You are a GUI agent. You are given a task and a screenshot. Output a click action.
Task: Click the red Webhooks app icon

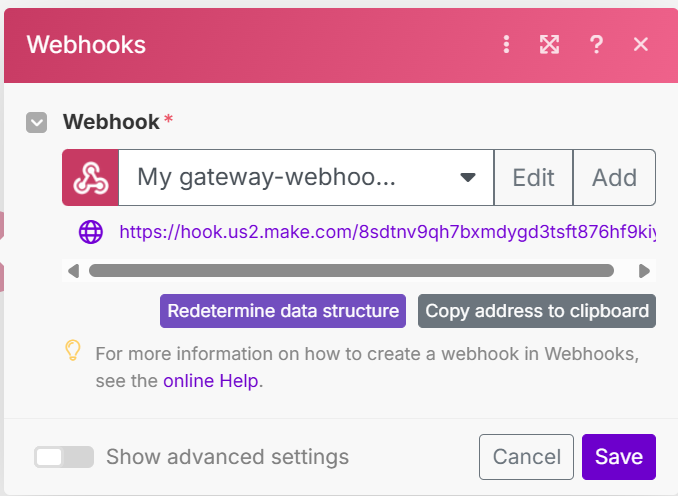pyautogui.click(x=90, y=177)
